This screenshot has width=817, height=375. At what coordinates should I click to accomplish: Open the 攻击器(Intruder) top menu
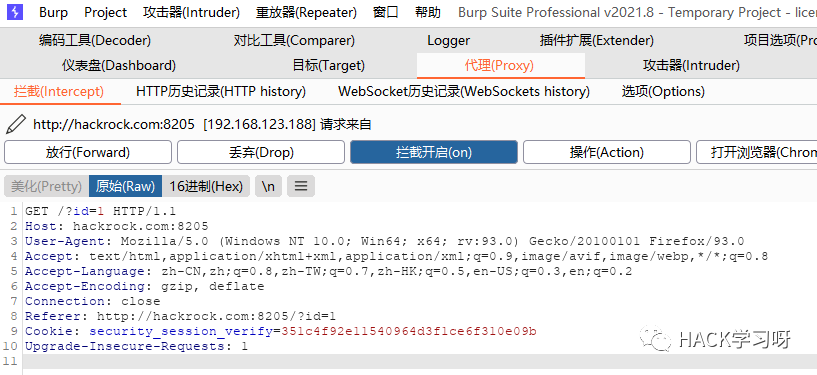[191, 12]
